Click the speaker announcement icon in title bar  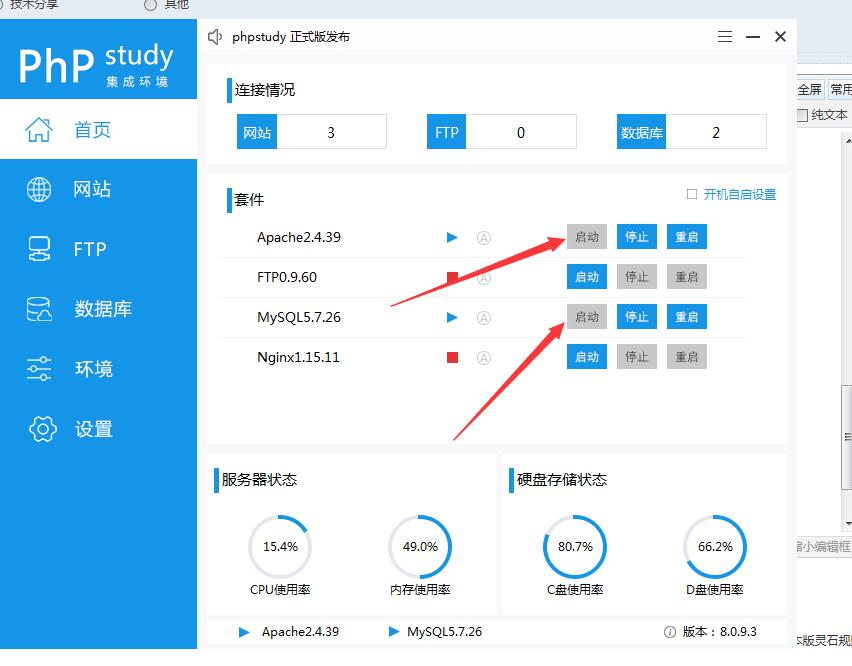click(x=215, y=37)
